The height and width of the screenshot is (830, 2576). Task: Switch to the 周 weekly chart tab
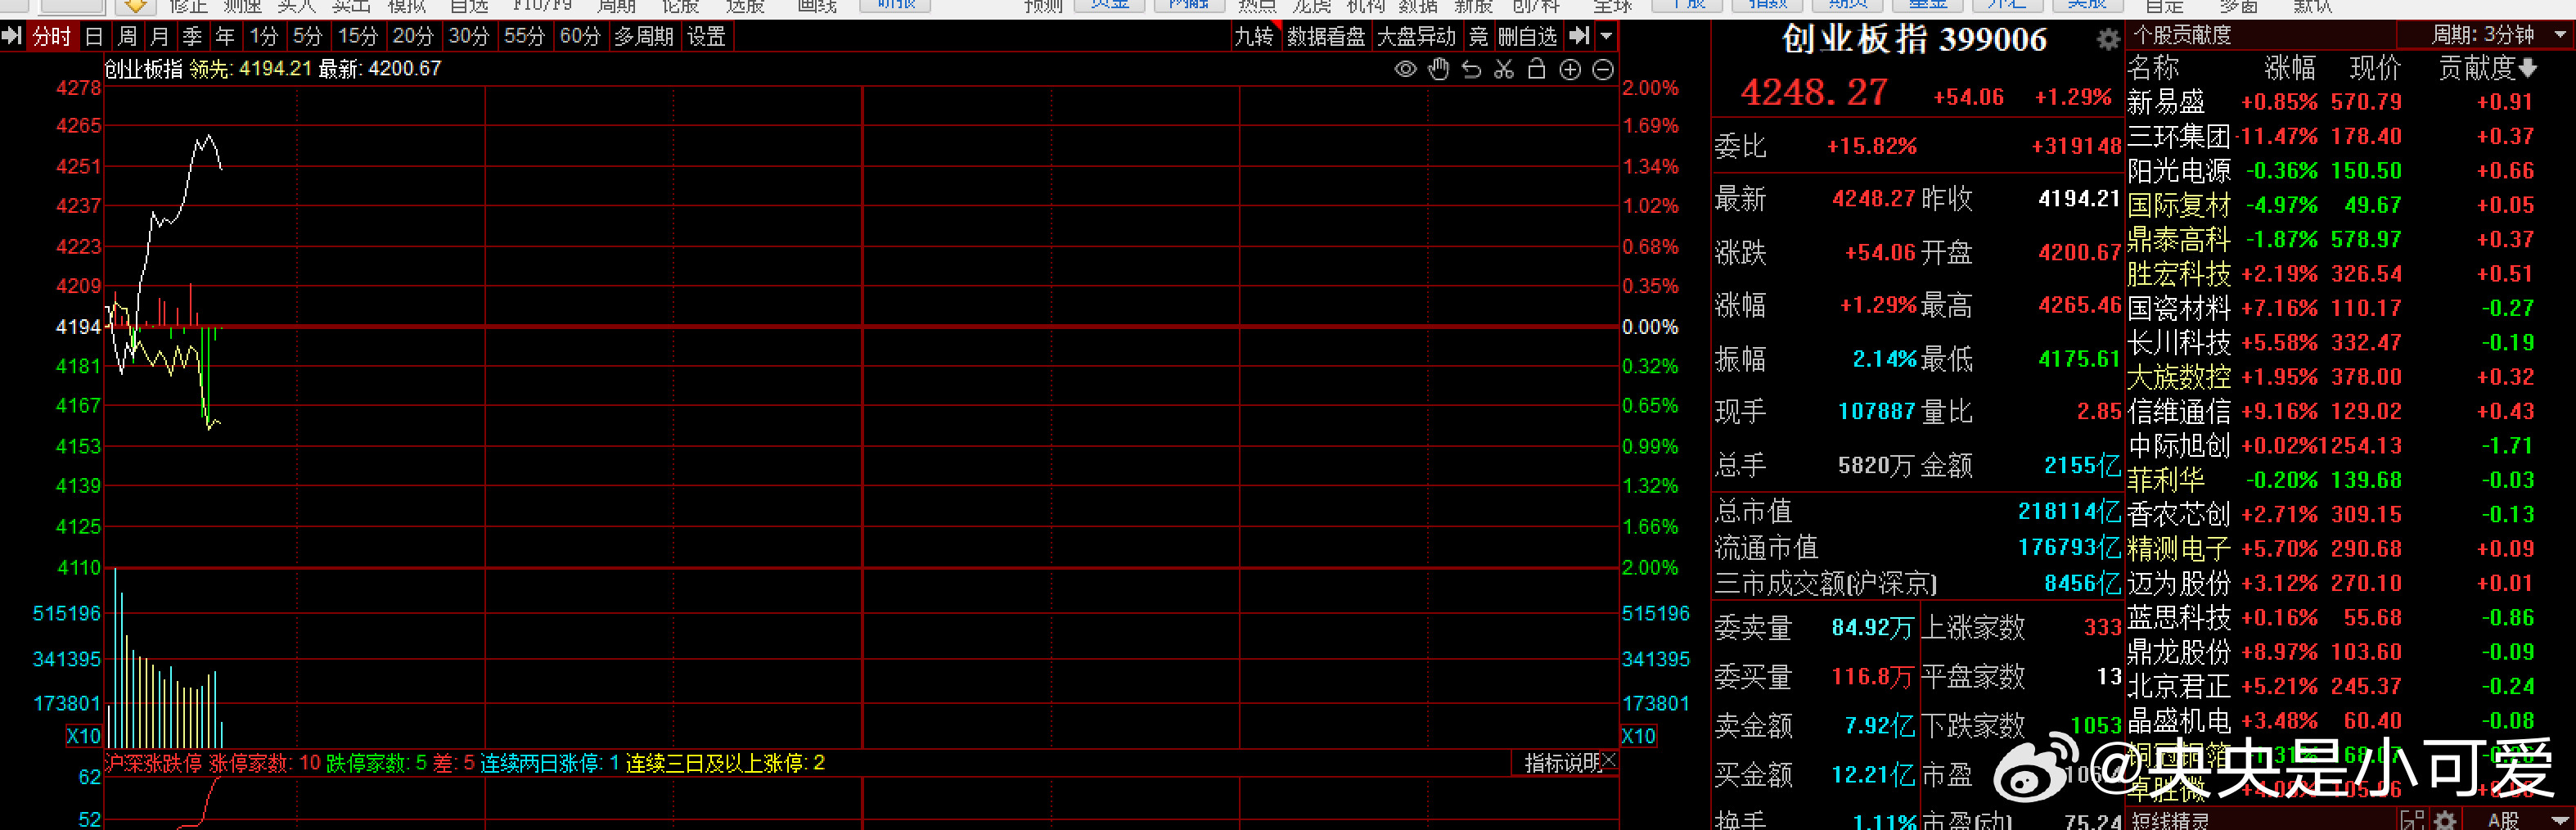point(127,37)
